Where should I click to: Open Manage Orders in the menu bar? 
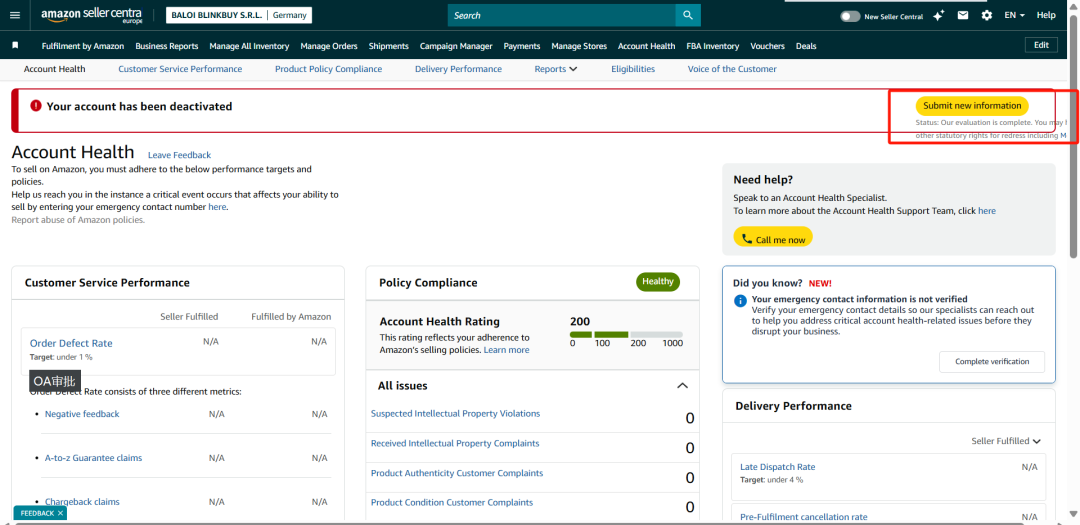point(328,46)
